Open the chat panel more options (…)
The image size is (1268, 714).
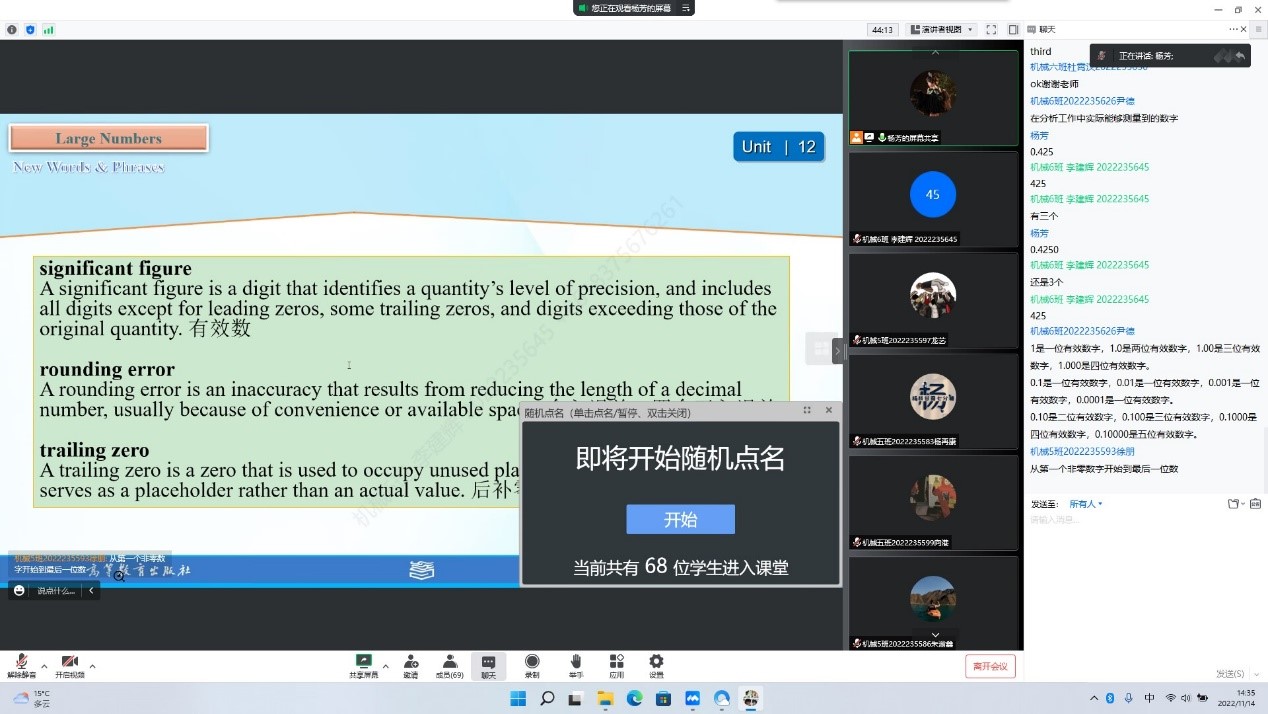(1234, 29)
